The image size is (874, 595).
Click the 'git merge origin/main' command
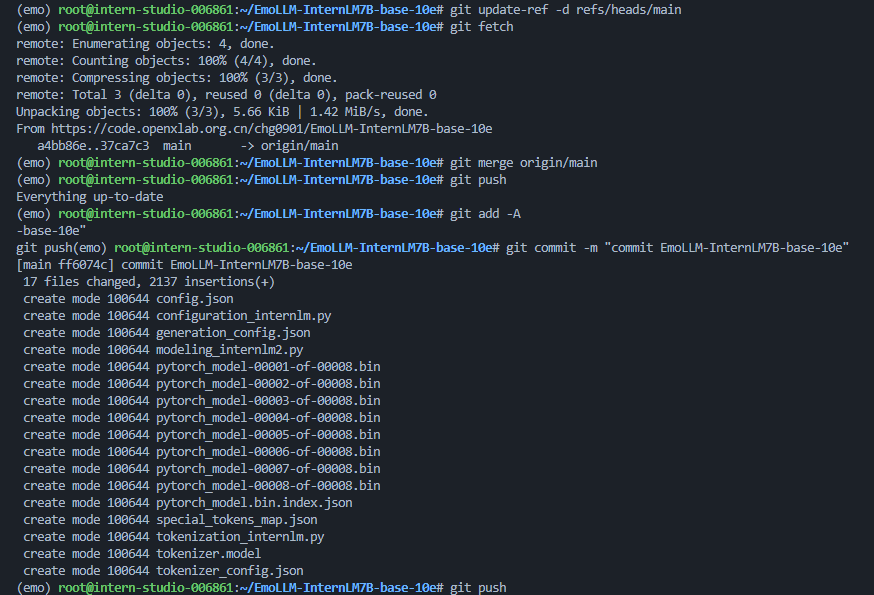click(523, 162)
